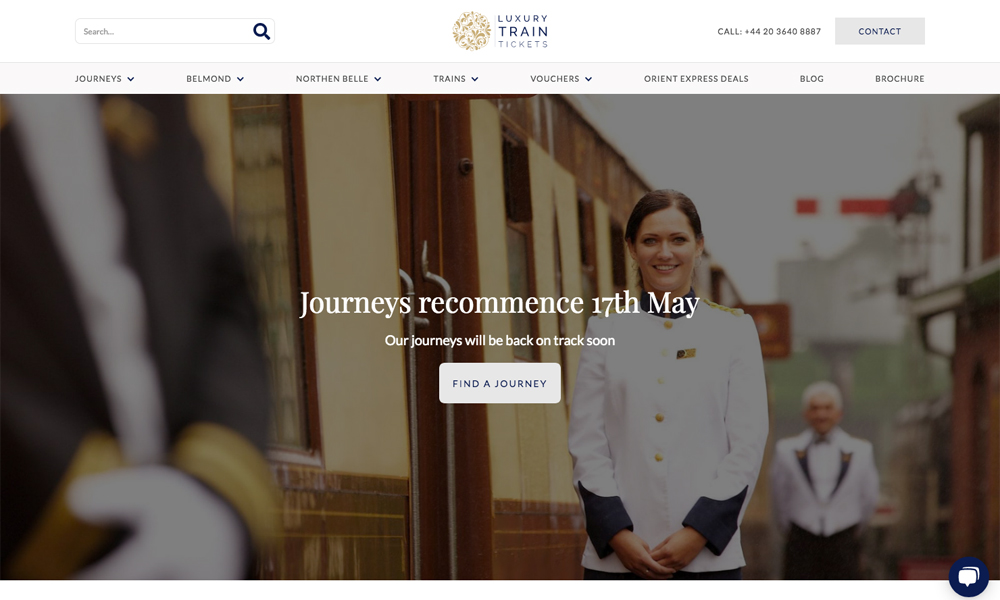Image resolution: width=1000 pixels, height=600 pixels.
Task: Click the Contact button
Action: click(879, 31)
